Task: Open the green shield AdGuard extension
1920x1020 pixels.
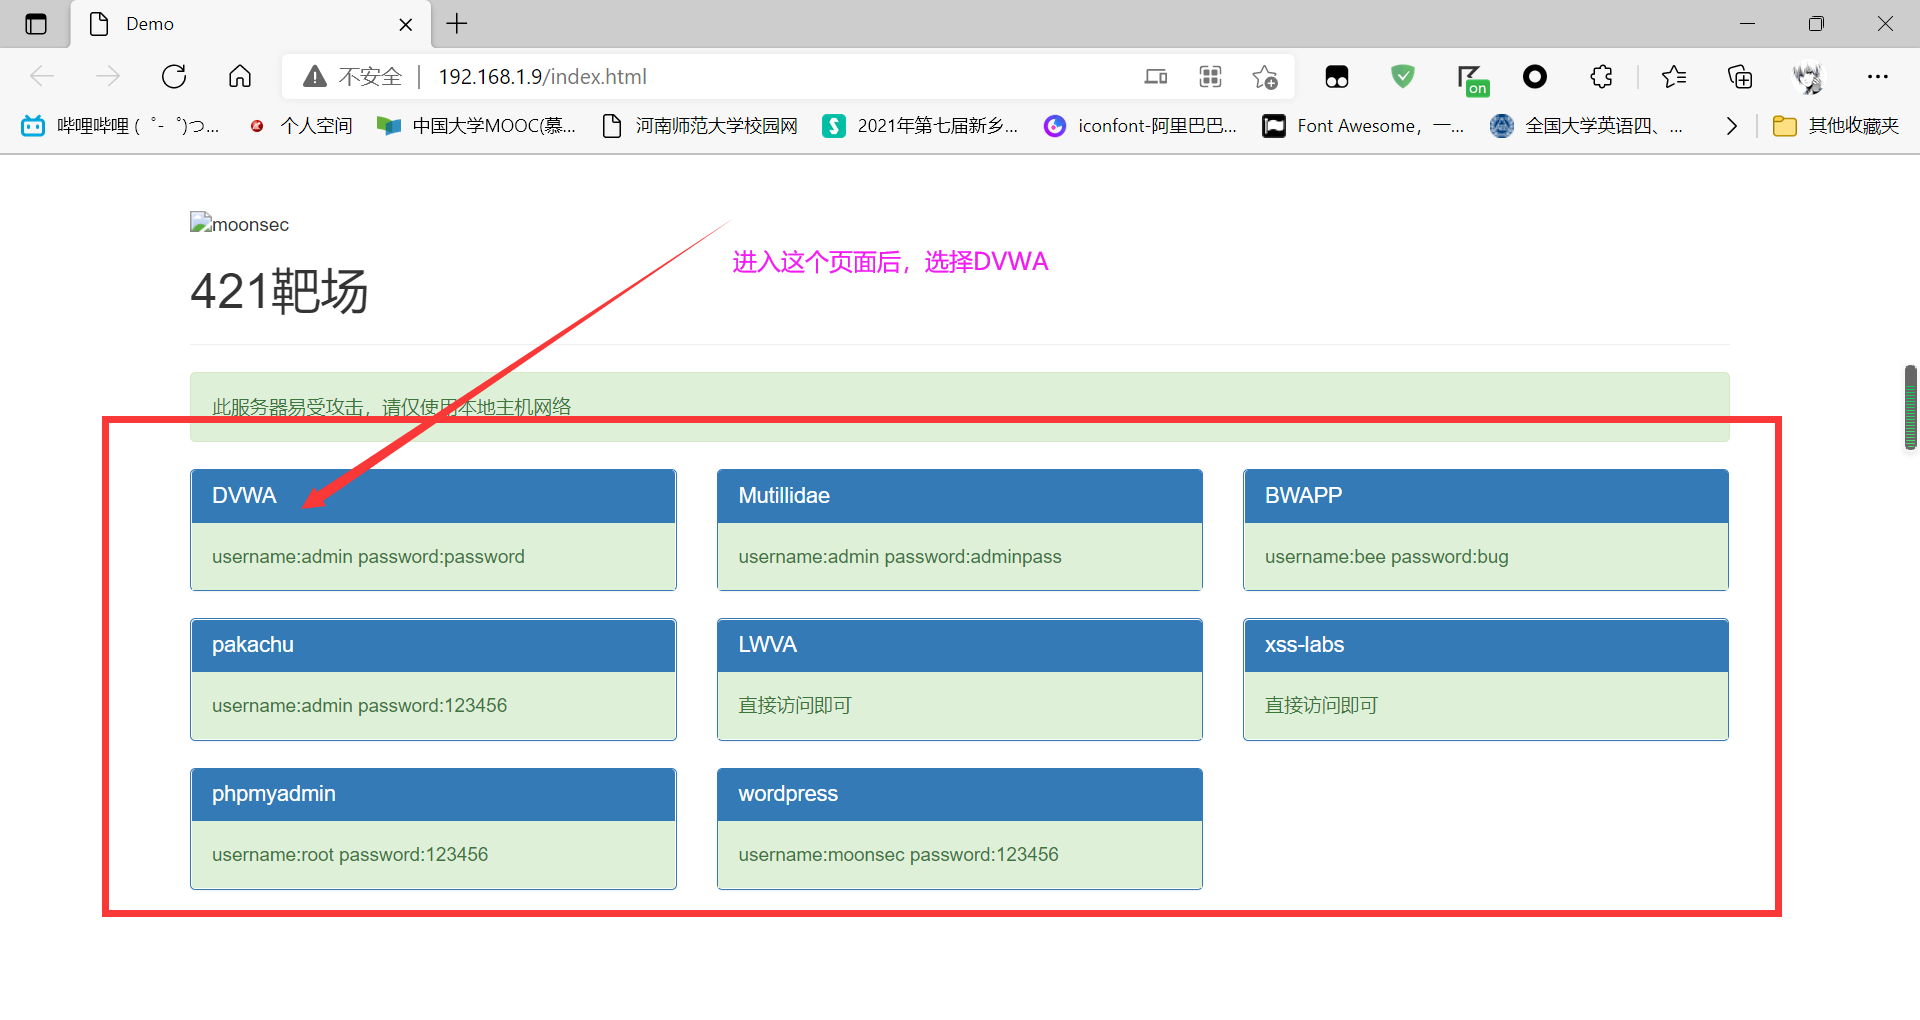Action: pyautogui.click(x=1403, y=76)
